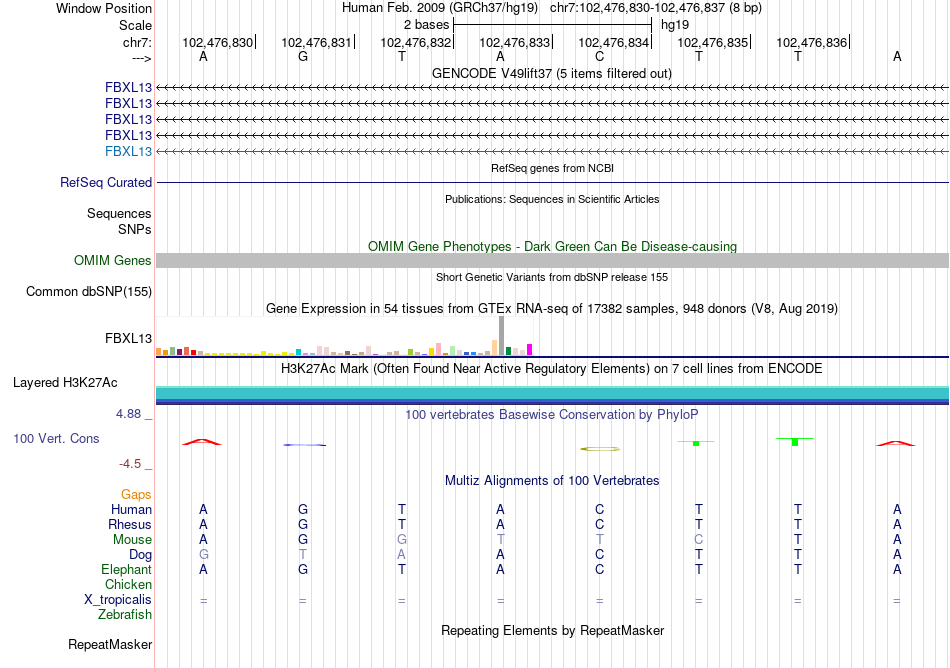950x668 pixels.
Task: Open 'Short Genetic Variants from dbSNP release 155' title
Action: click(552, 277)
